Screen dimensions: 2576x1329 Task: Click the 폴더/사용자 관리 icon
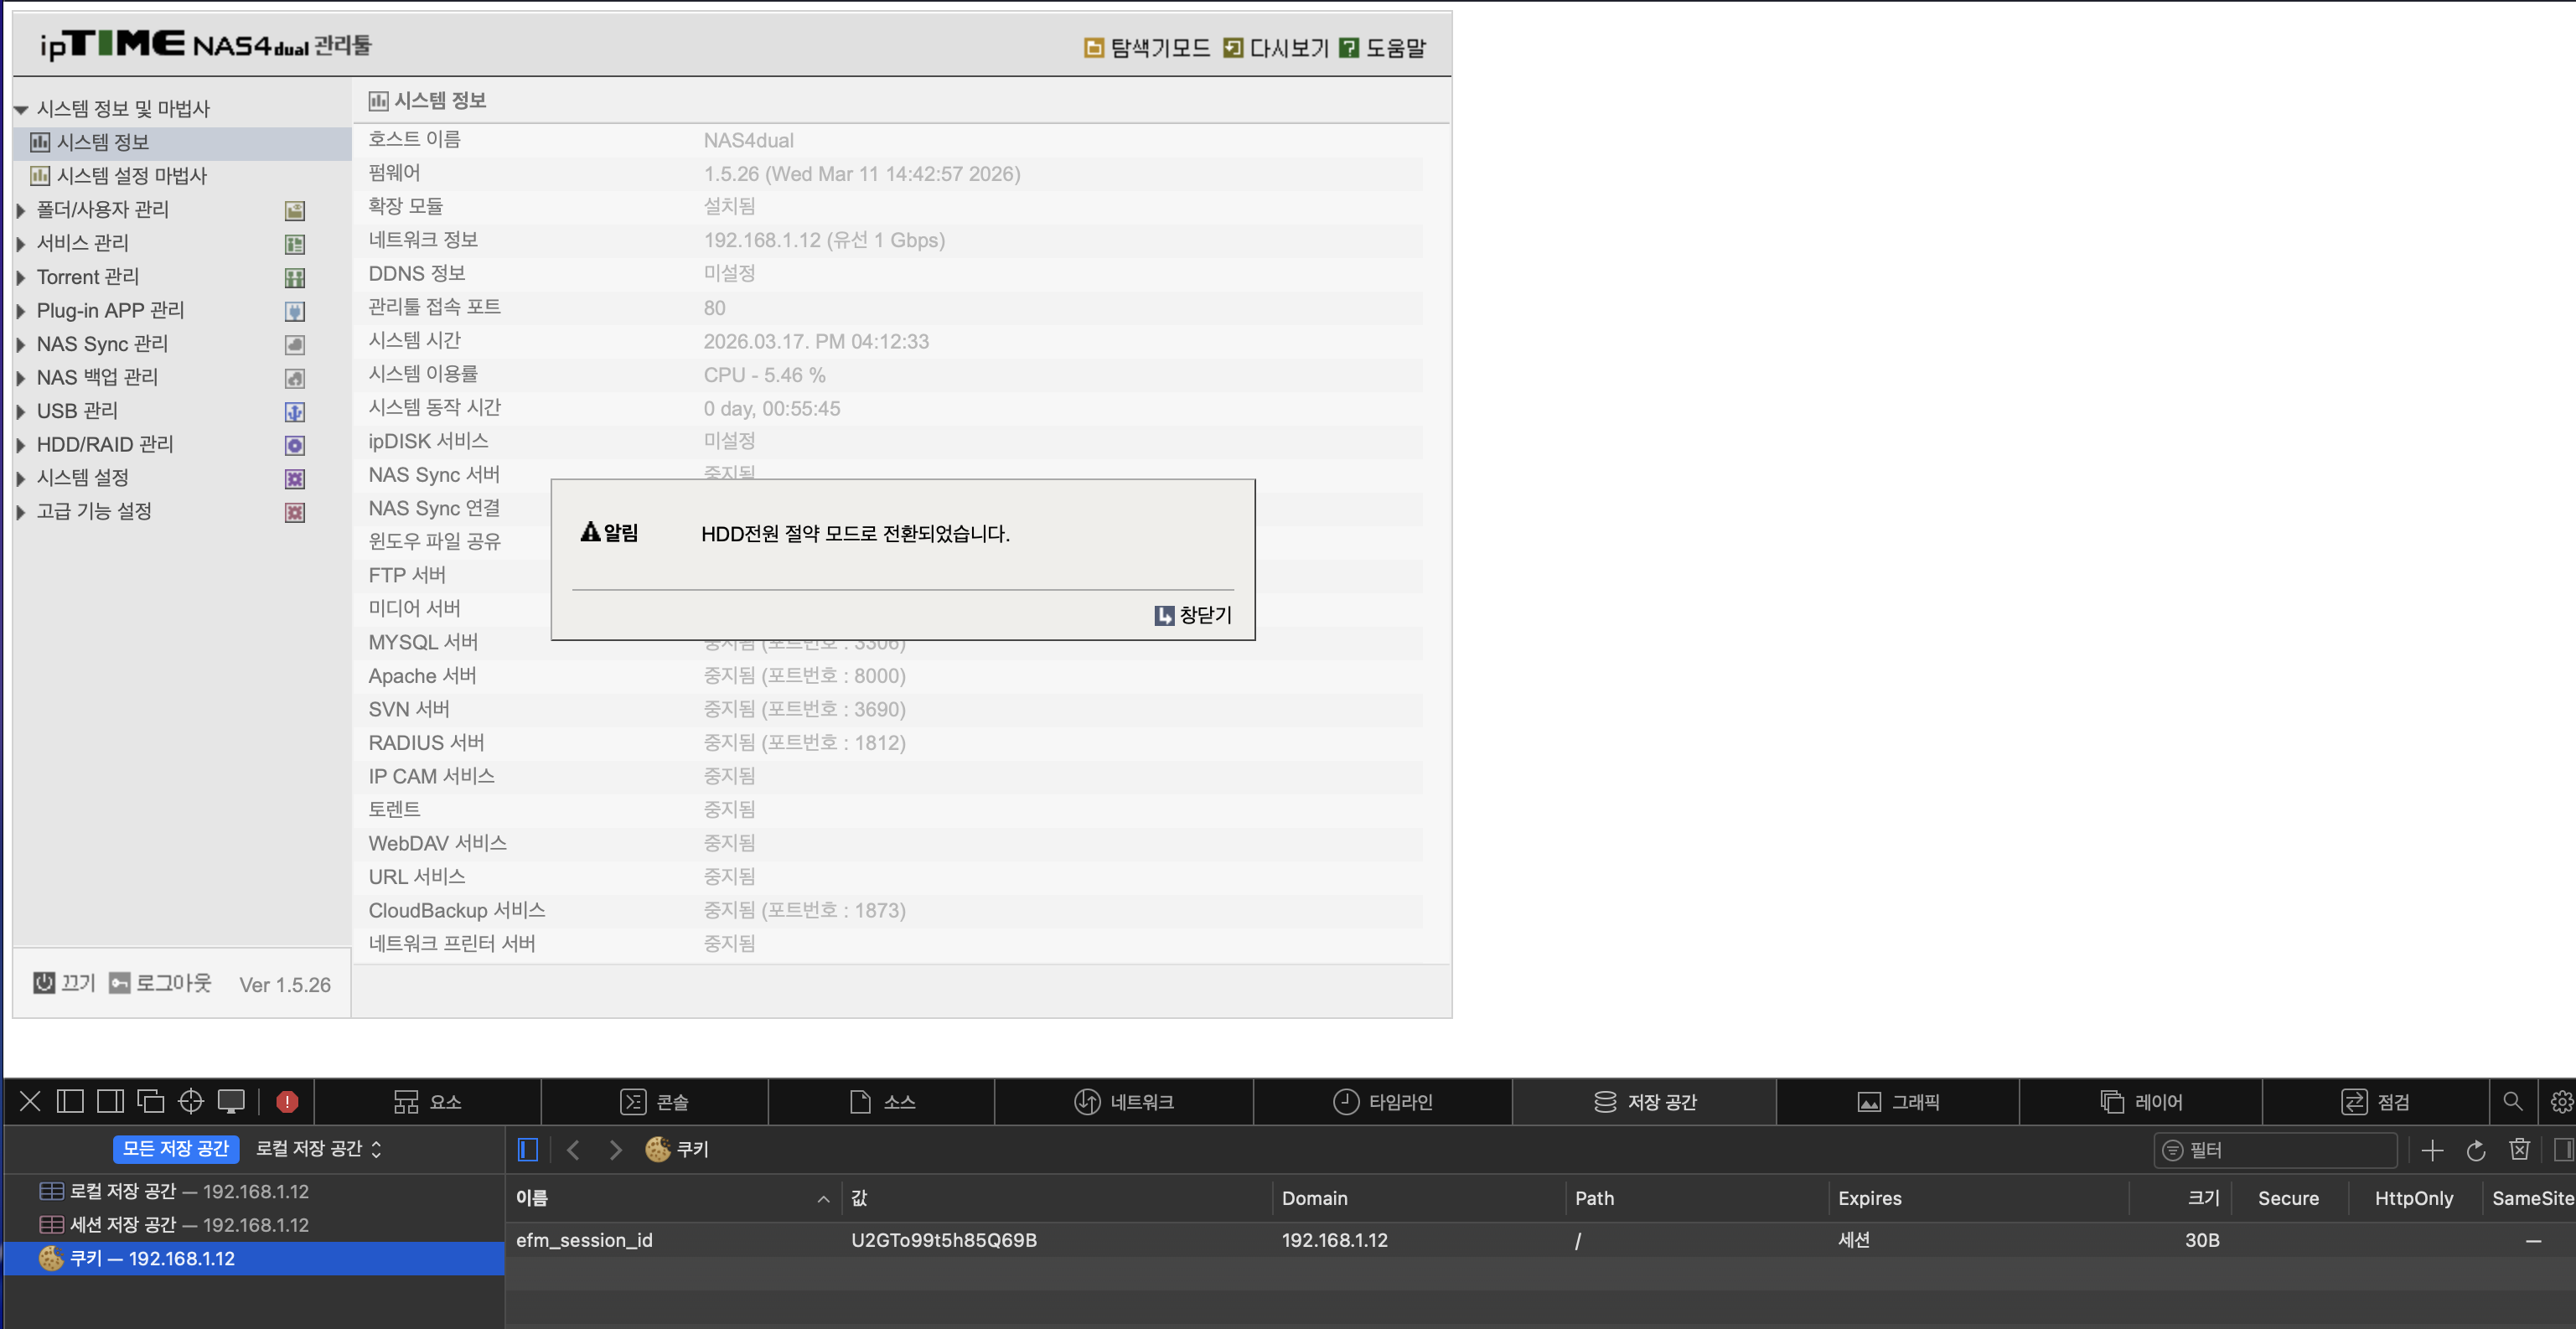295,210
